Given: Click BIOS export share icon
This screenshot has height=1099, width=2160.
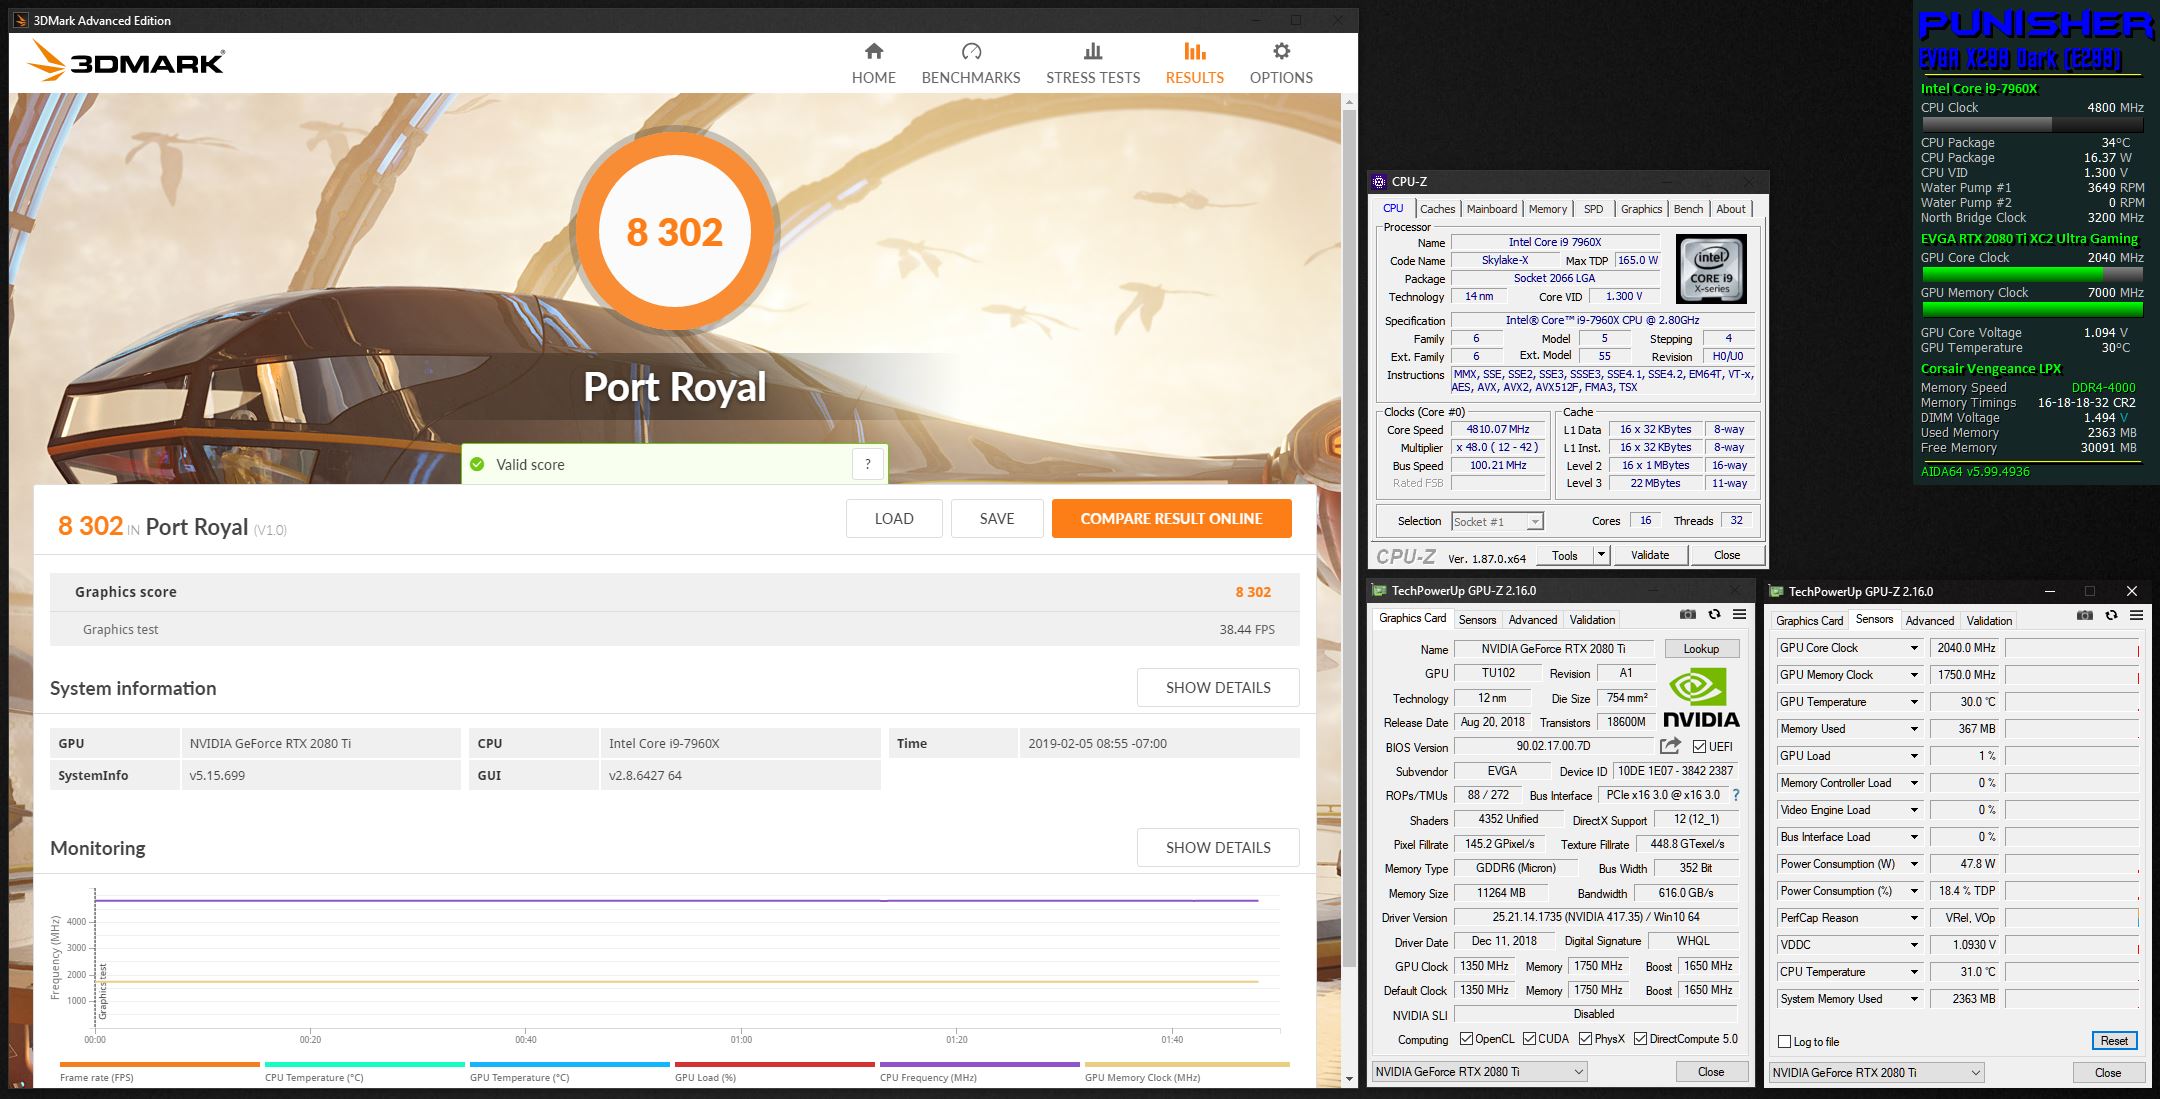Looking at the screenshot, I should click(x=1670, y=746).
